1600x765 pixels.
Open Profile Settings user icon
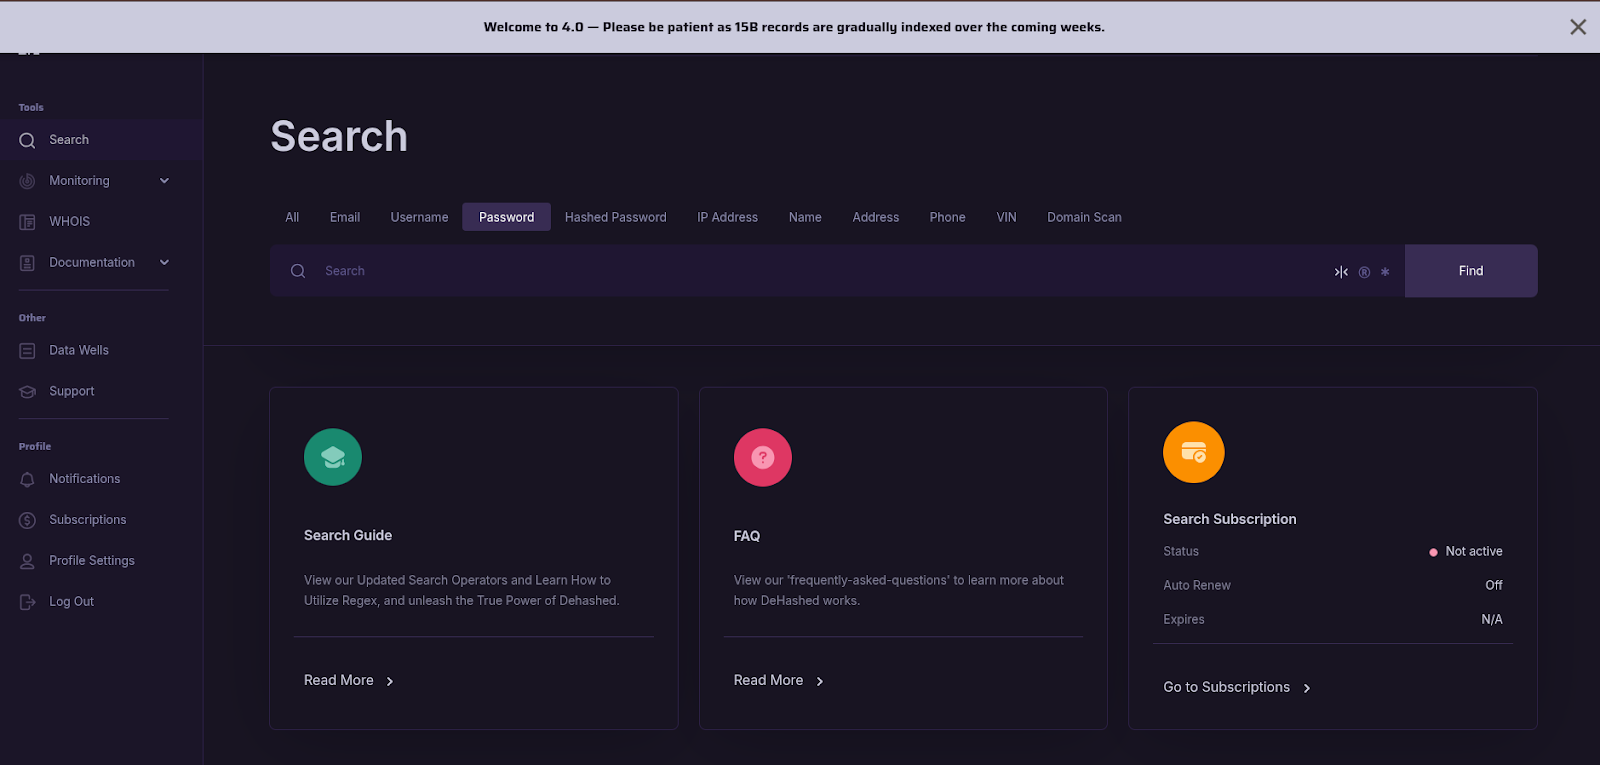point(27,561)
